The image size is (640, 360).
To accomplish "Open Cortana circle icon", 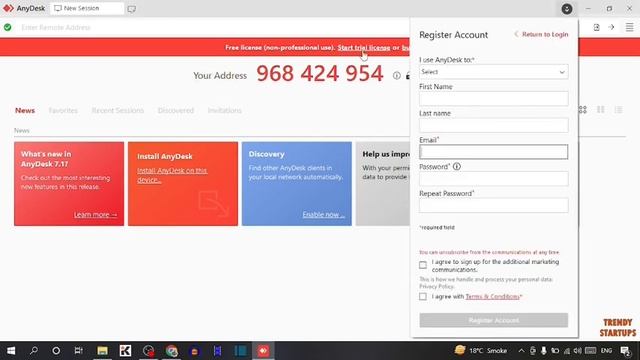I will [x=56, y=351].
